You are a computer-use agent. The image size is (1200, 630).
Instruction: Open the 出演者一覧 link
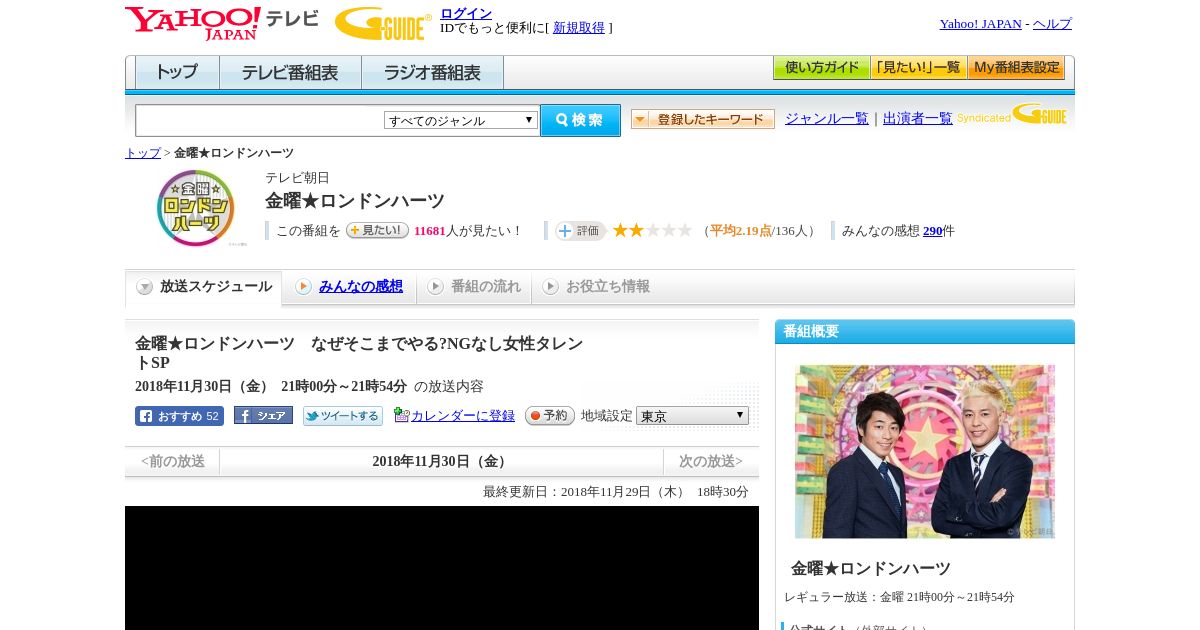(918, 119)
